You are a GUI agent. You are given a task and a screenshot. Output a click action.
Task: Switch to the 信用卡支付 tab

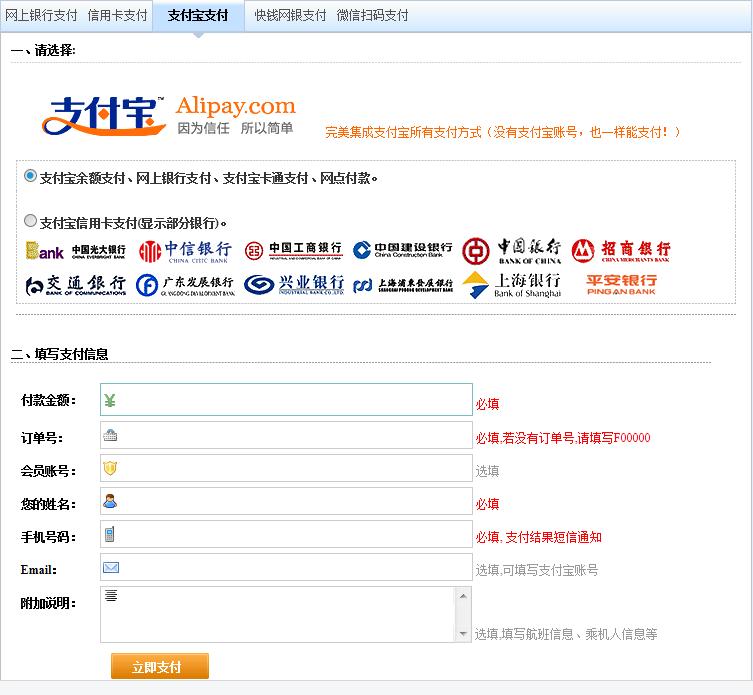click(x=118, y=15)
